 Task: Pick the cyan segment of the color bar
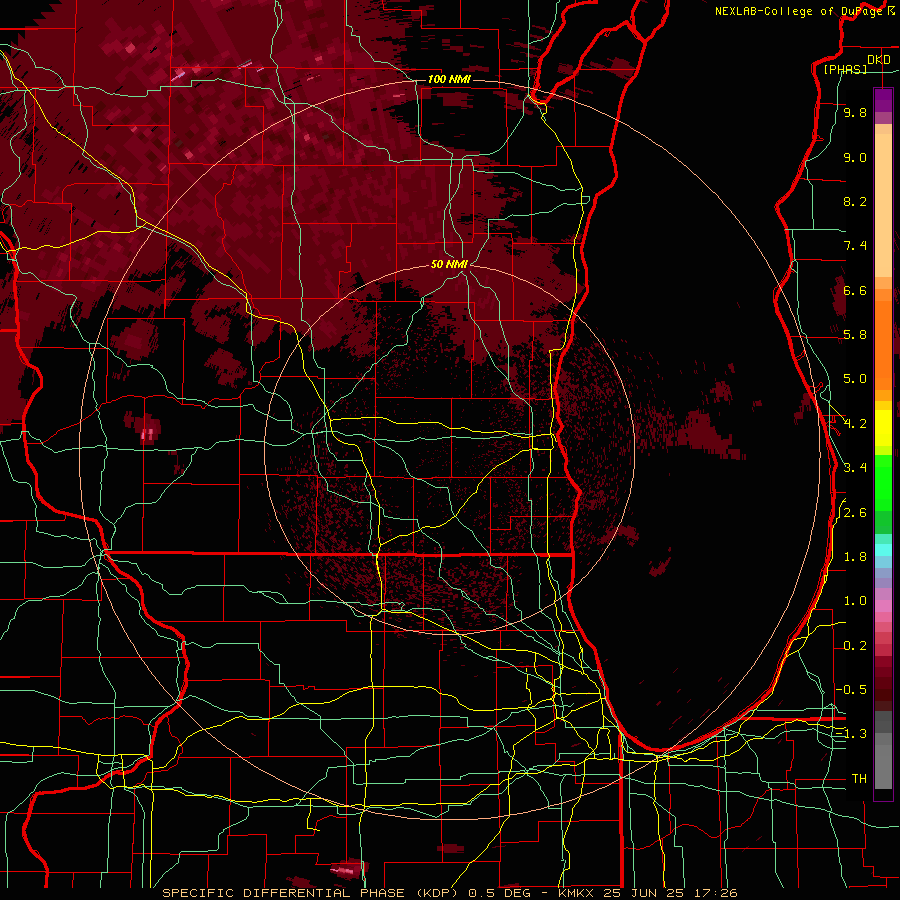click(x=883, y=549)
